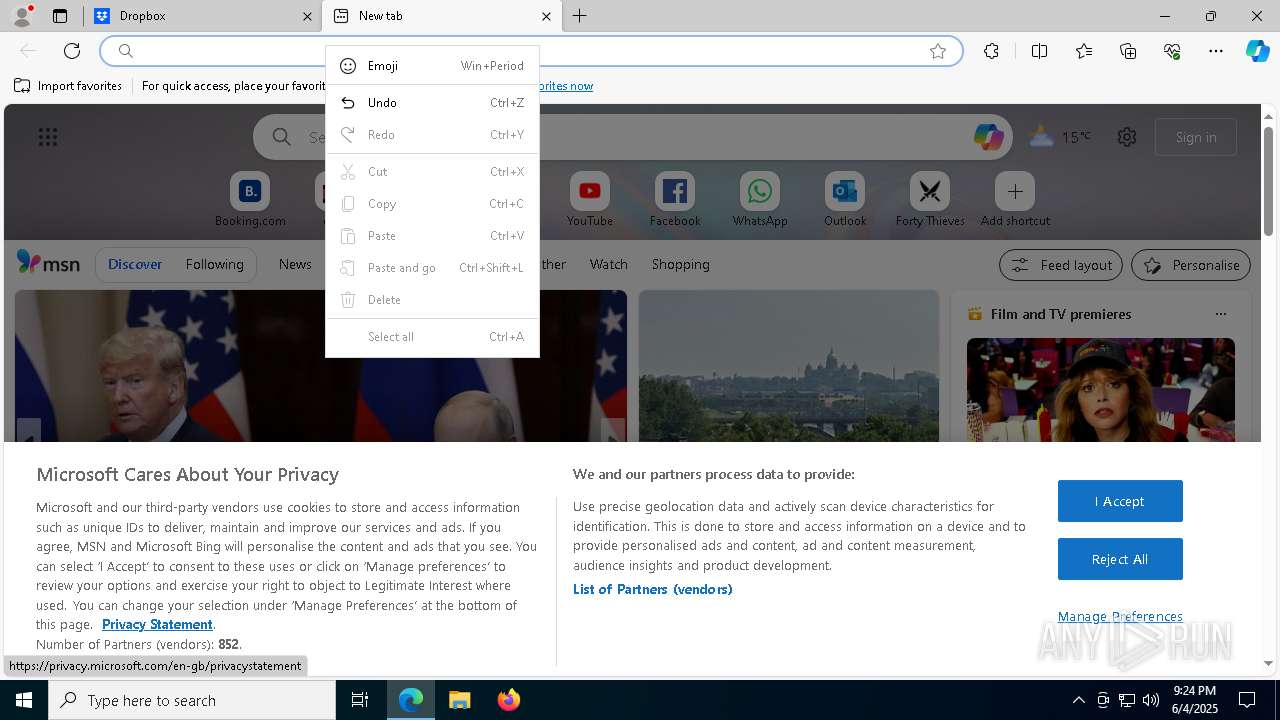Open the tab actions menu icon
This screenshot has width=1280, height=720.
(60, 16)
